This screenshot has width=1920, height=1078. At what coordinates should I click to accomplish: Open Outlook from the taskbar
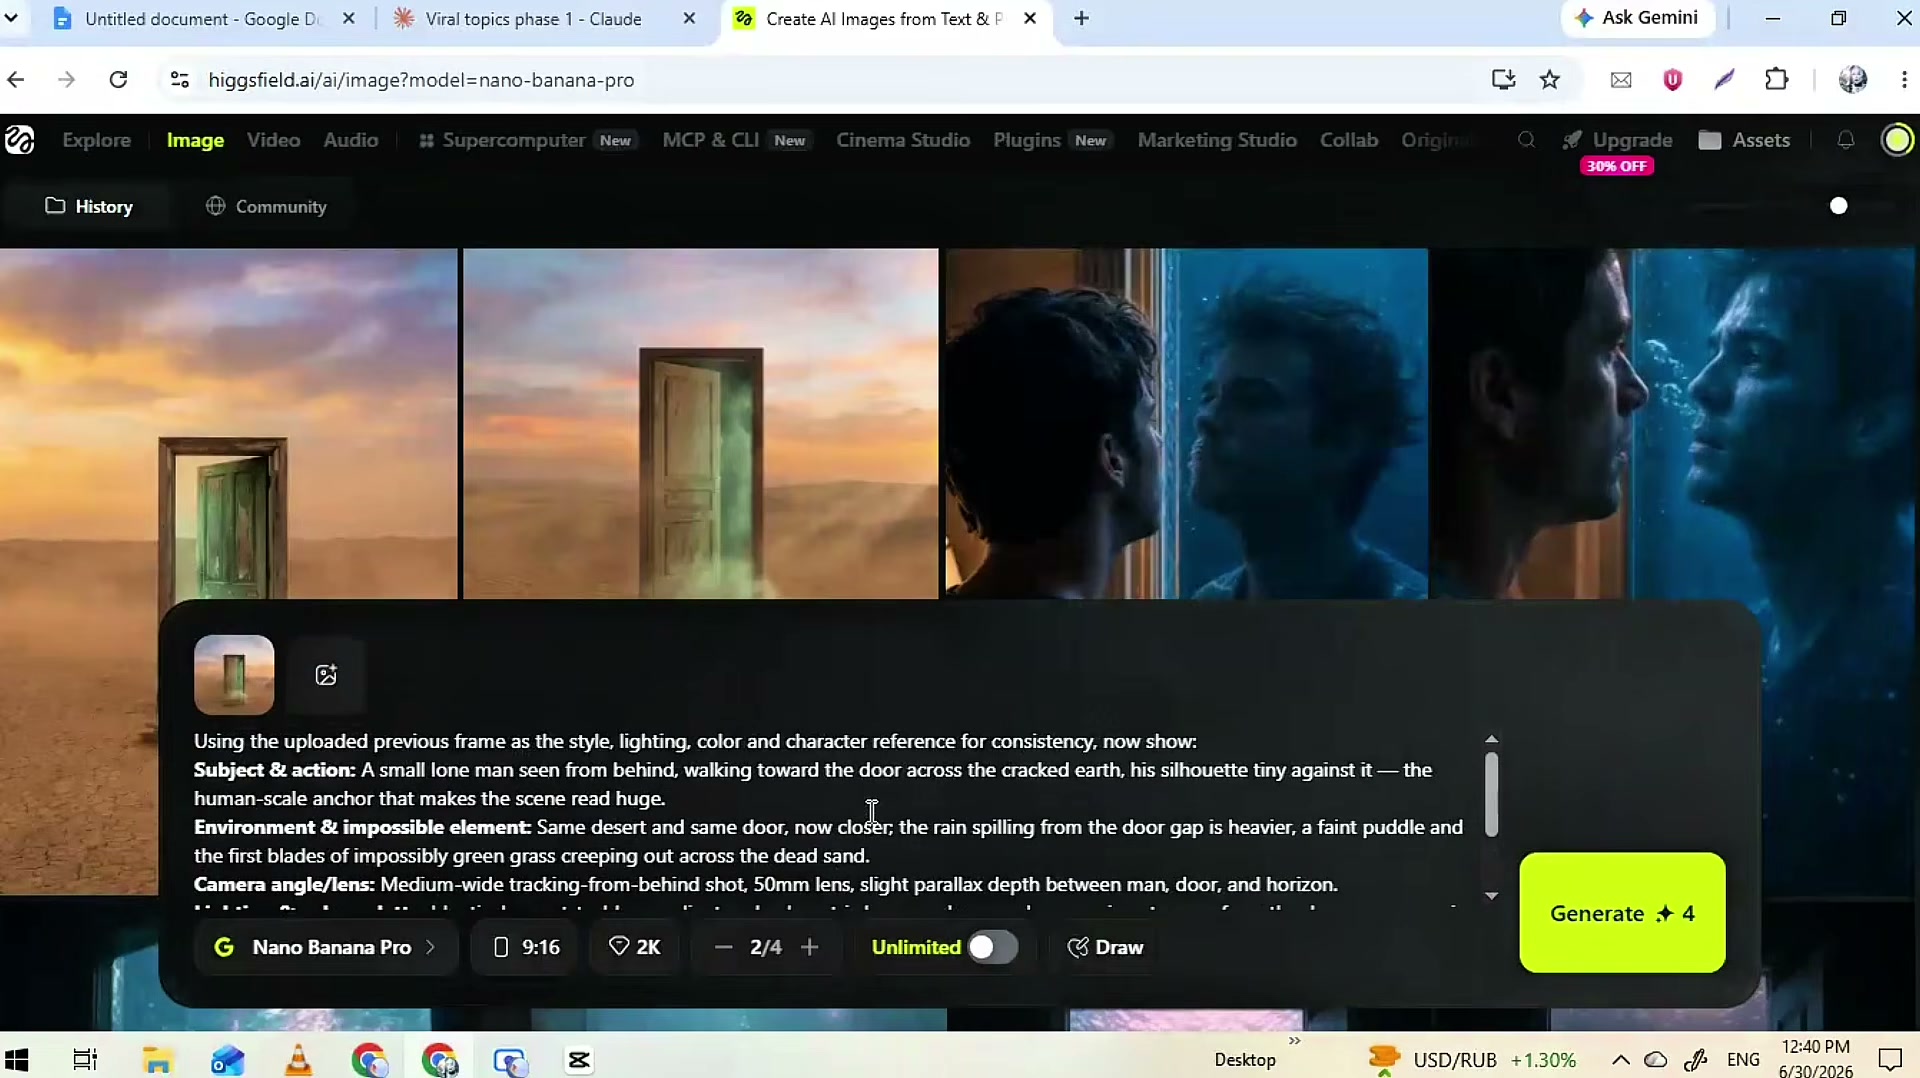228,1060
